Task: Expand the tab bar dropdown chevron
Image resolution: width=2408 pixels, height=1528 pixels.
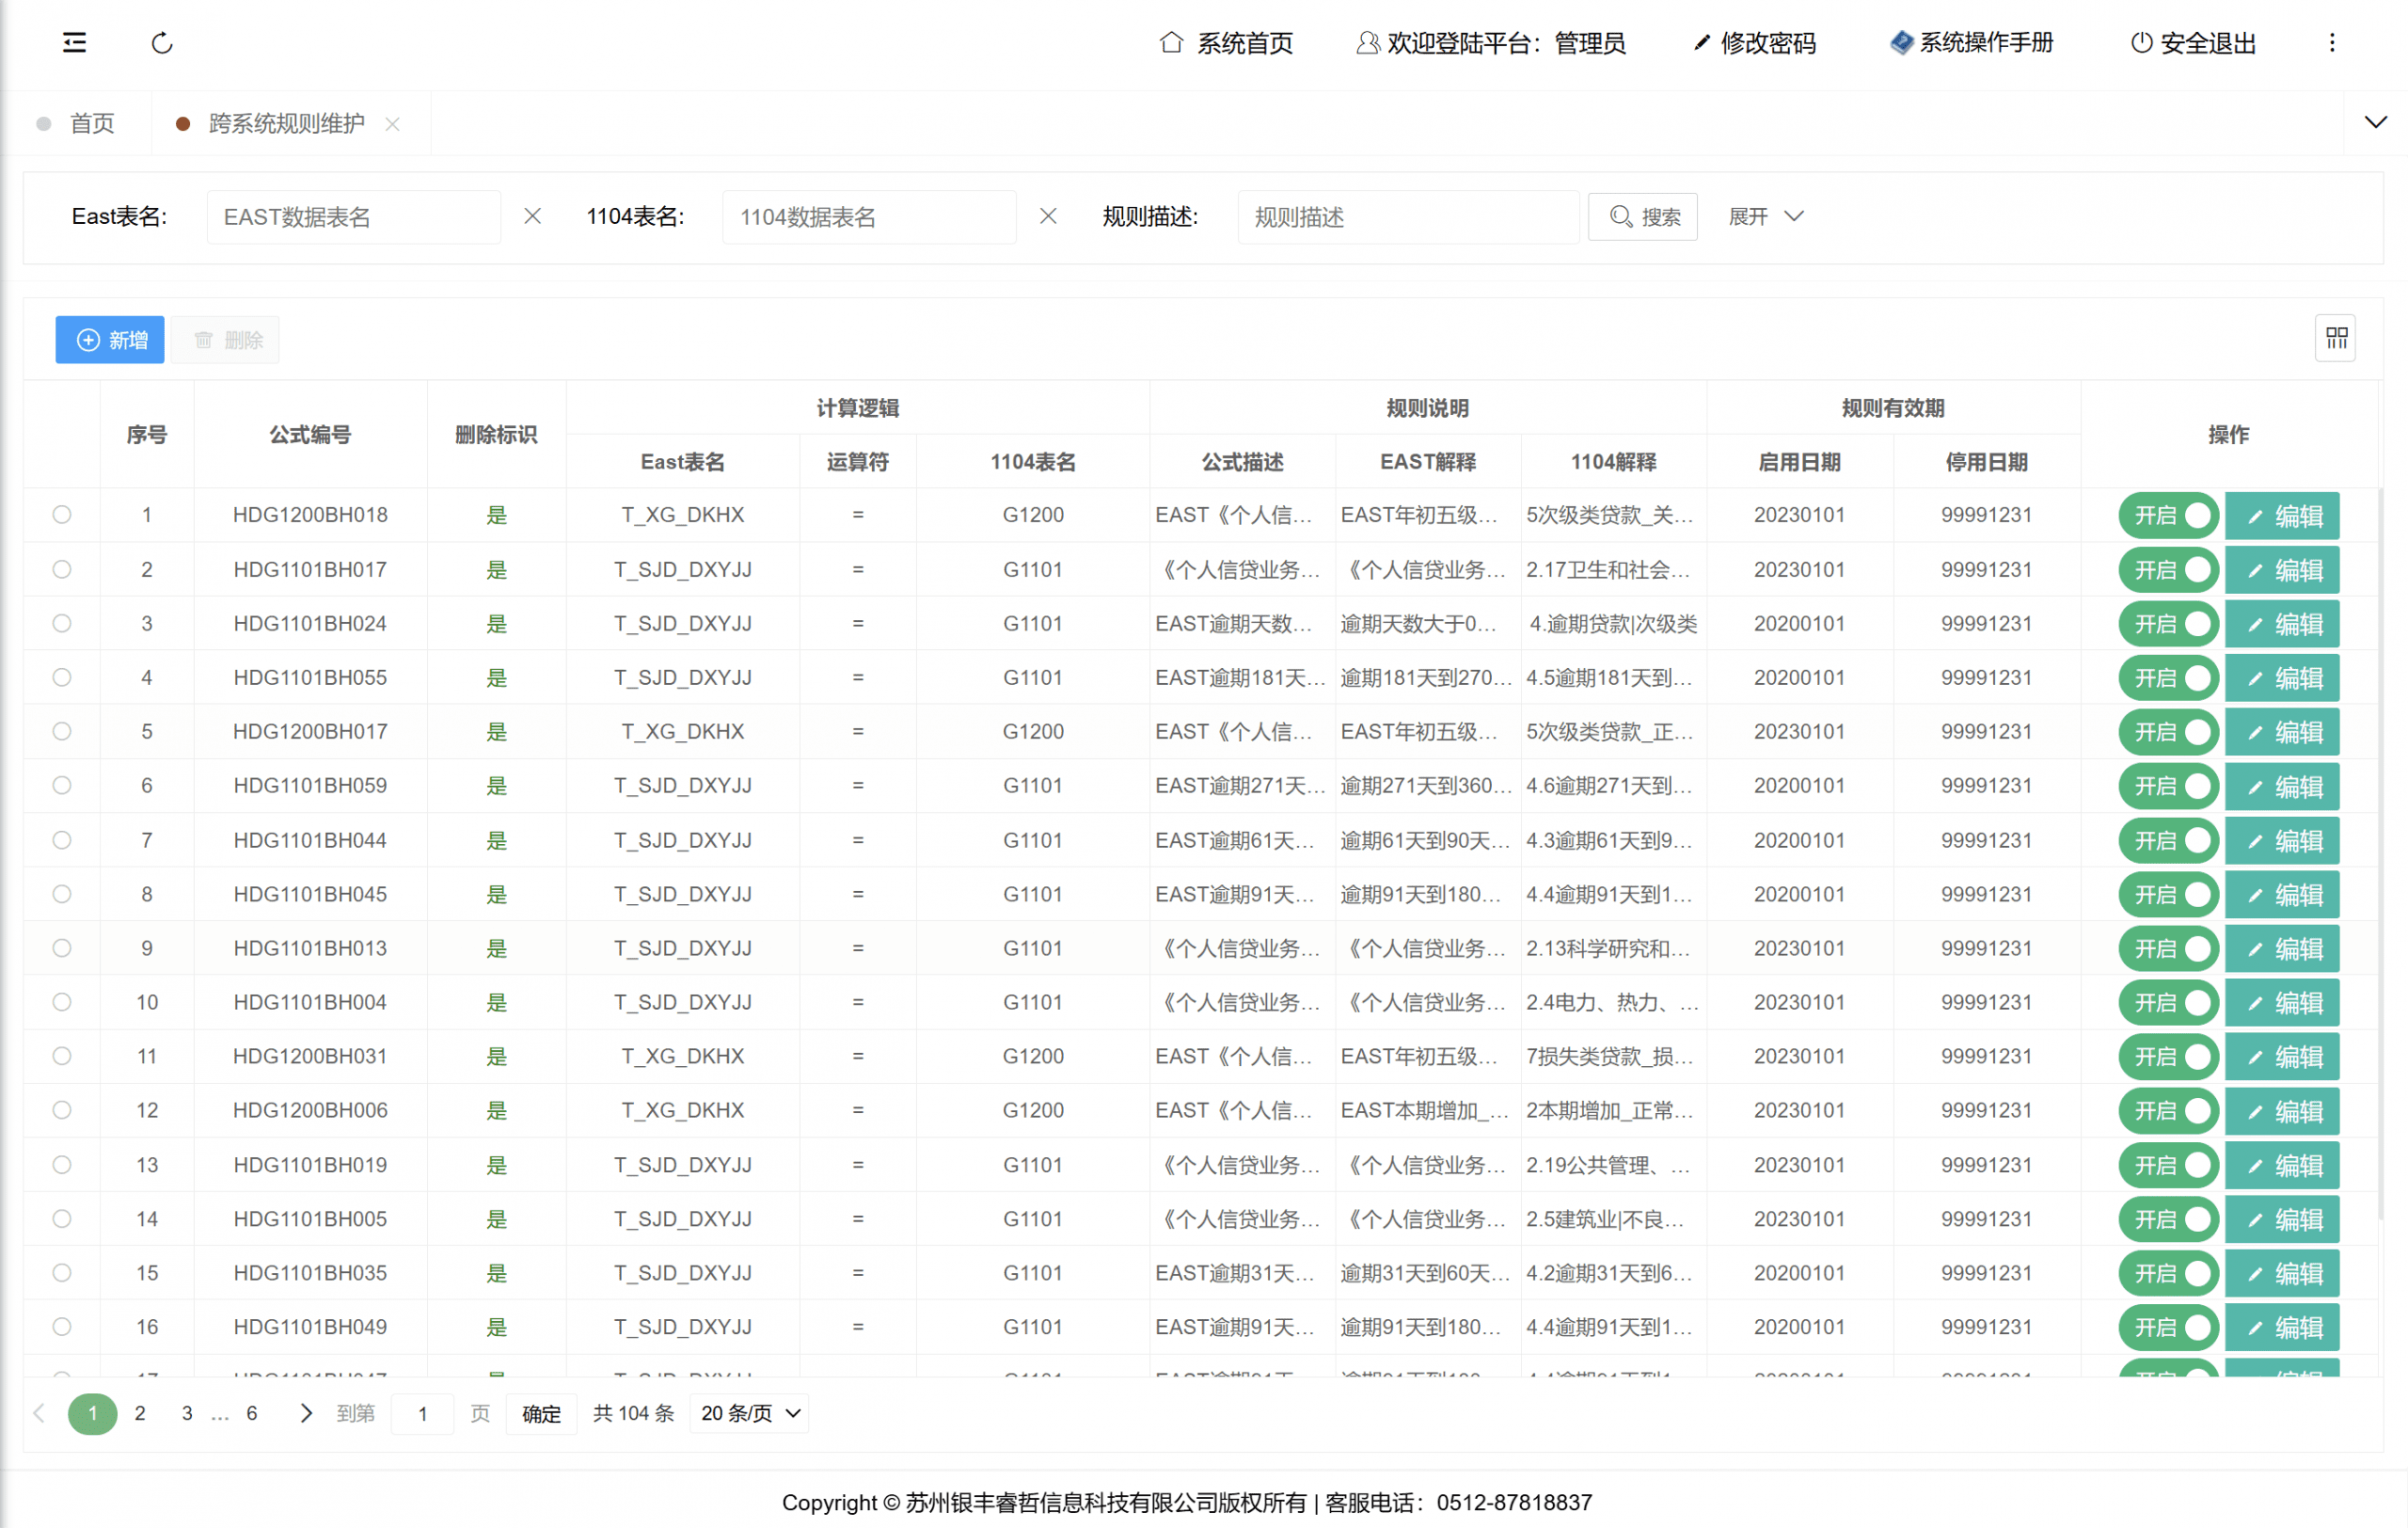Action: (2375, 123)
